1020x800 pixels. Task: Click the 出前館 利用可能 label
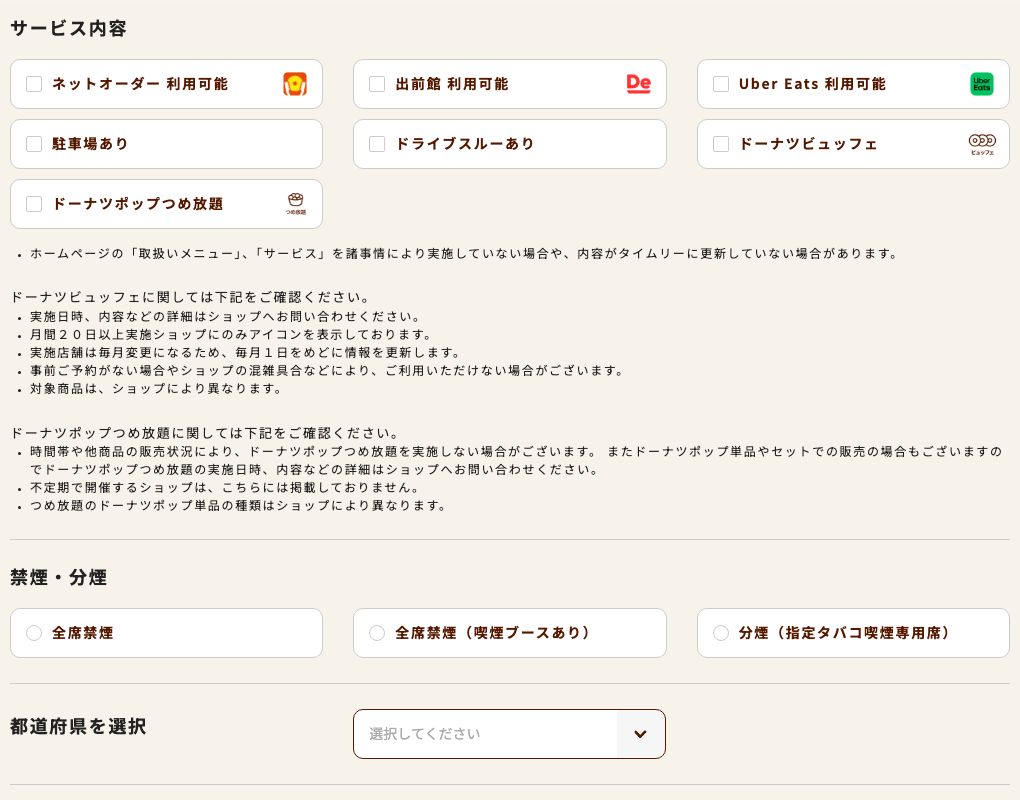(451, 84)
